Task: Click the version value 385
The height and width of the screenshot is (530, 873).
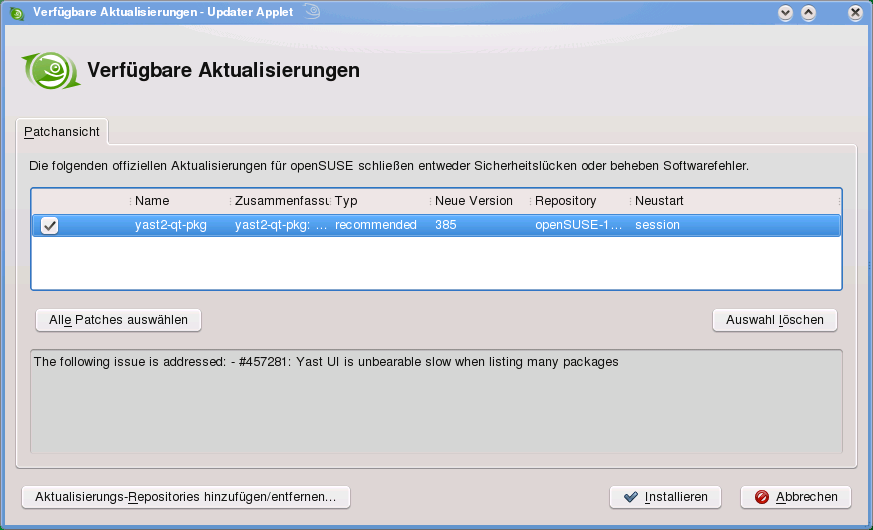Action: point(445,225)
